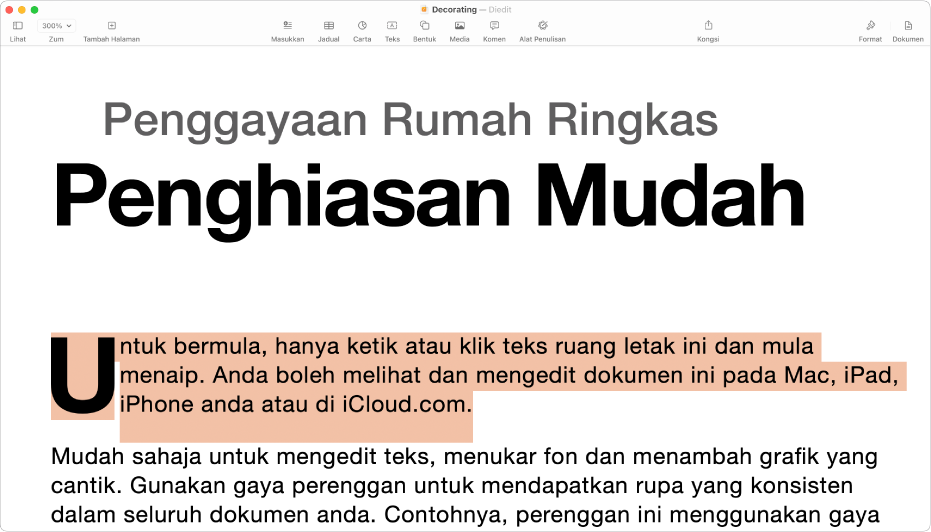Maximize the window with green button

pos(34,10)
